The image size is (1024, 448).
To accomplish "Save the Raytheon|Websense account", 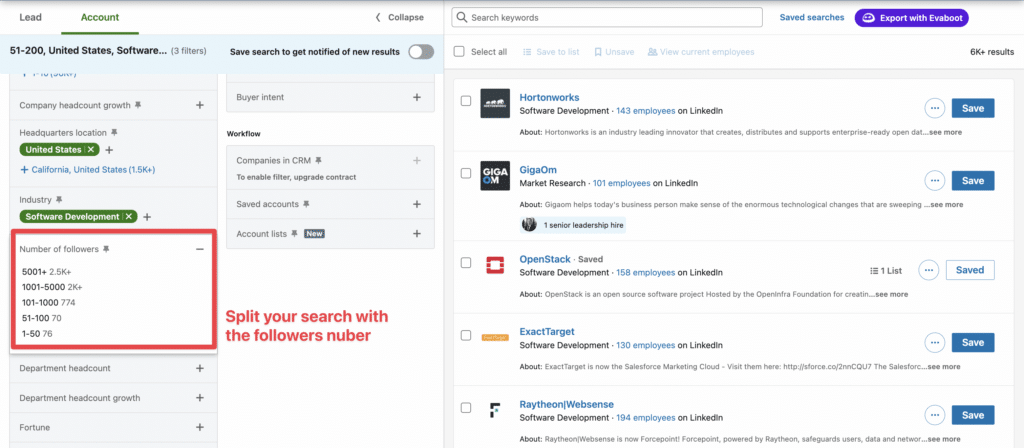I will click(972, 415).
